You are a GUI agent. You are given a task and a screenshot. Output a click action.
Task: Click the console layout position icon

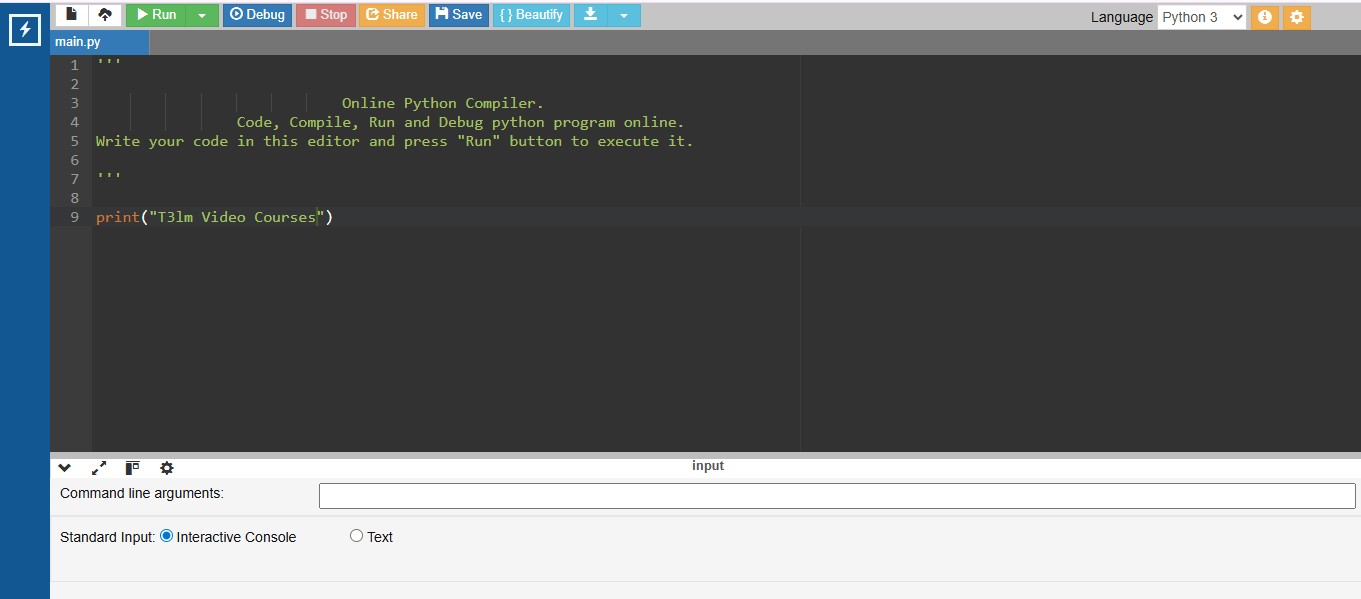pyautogui.click(x=132, y=468)
